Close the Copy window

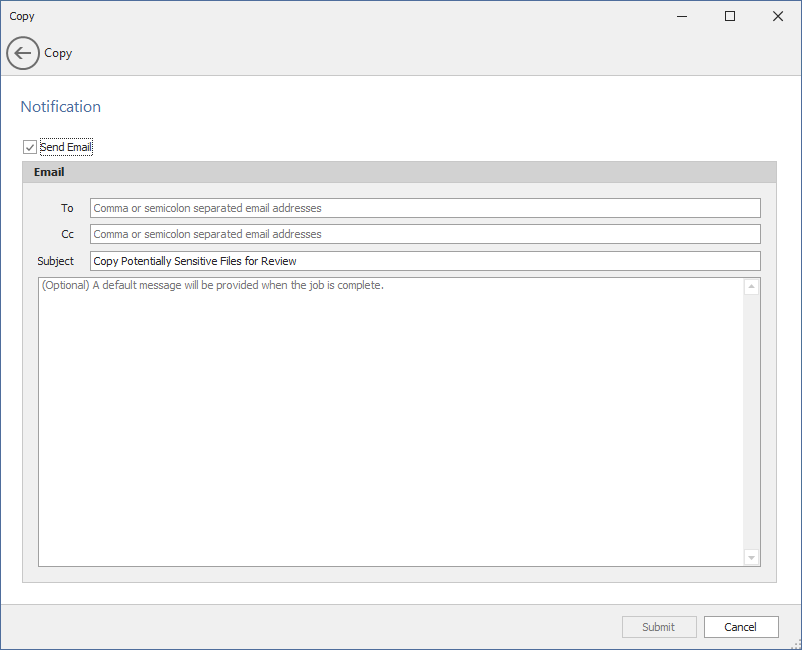(778, 16)
